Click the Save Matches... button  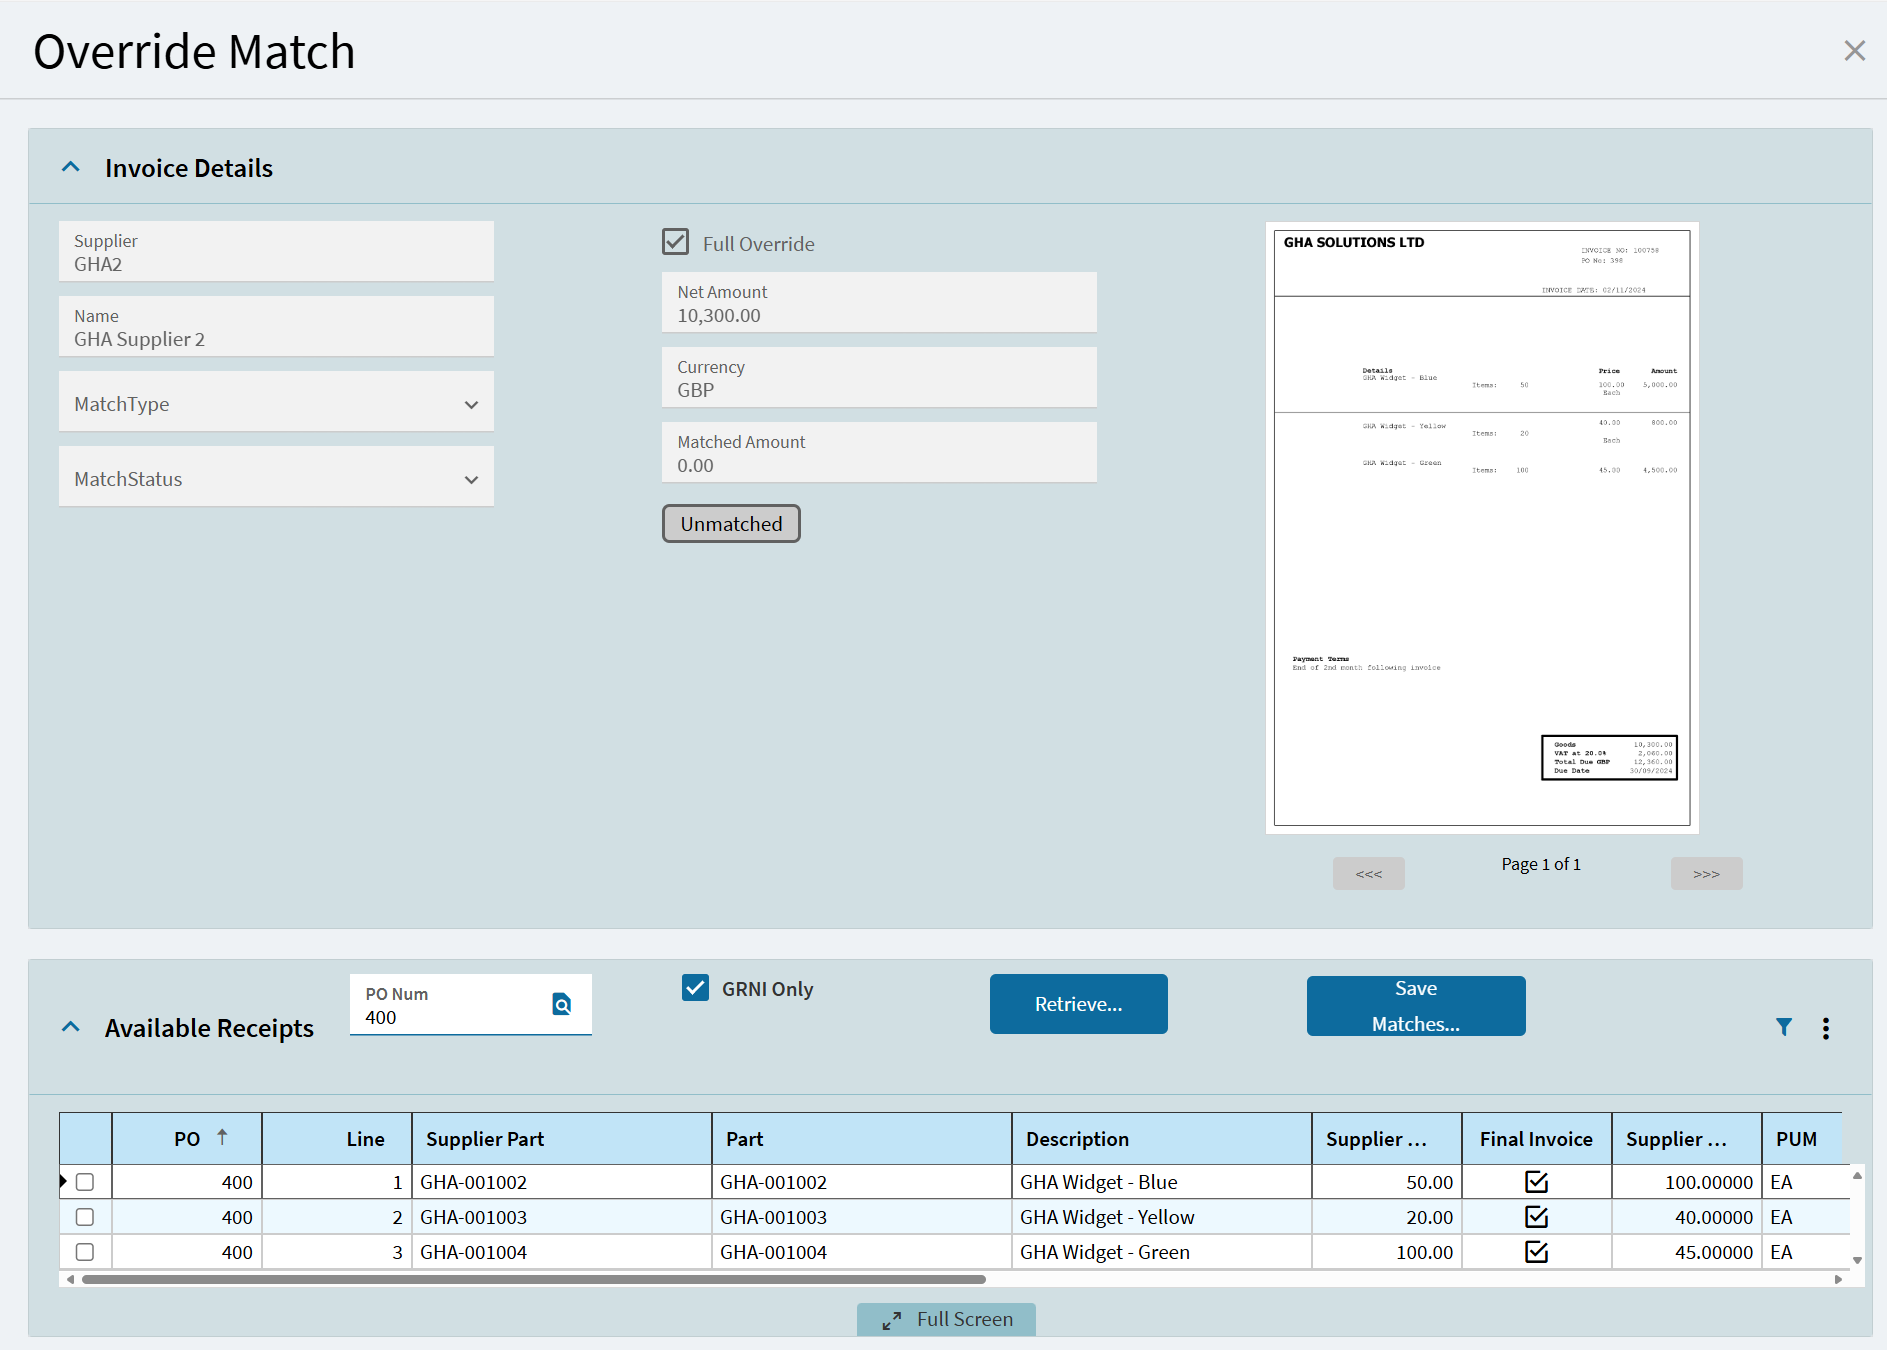(x=1415, y=1006)
